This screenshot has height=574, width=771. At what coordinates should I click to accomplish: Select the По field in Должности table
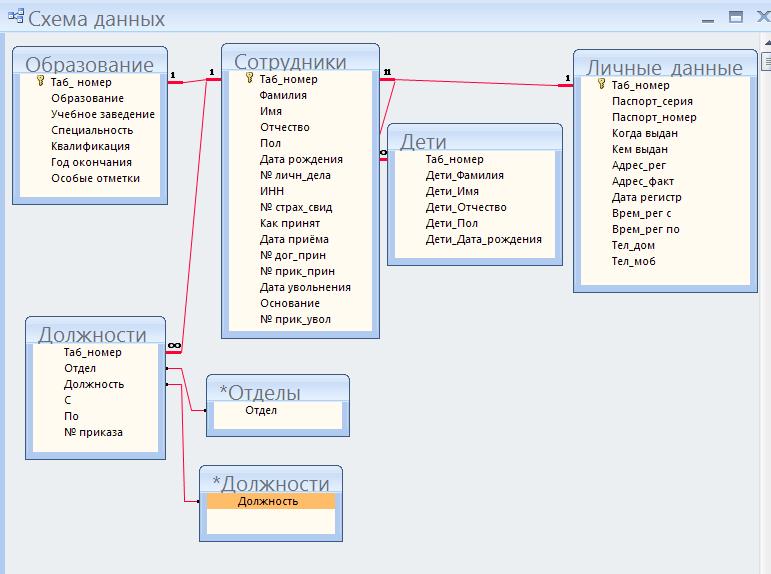pyautogui.click(x=95, y=416)
